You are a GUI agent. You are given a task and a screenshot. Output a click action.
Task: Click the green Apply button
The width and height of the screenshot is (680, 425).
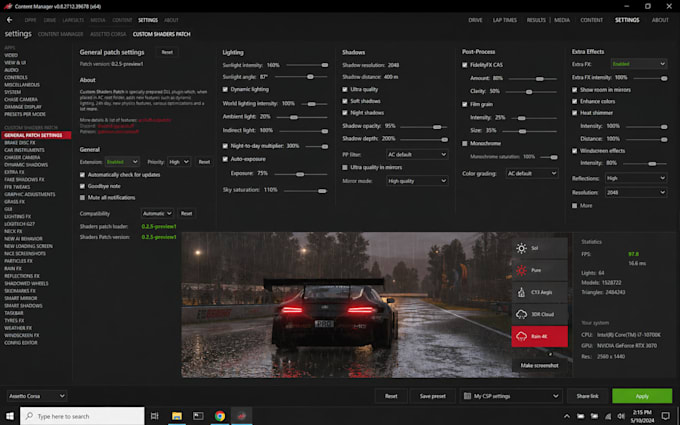point(642,396)
